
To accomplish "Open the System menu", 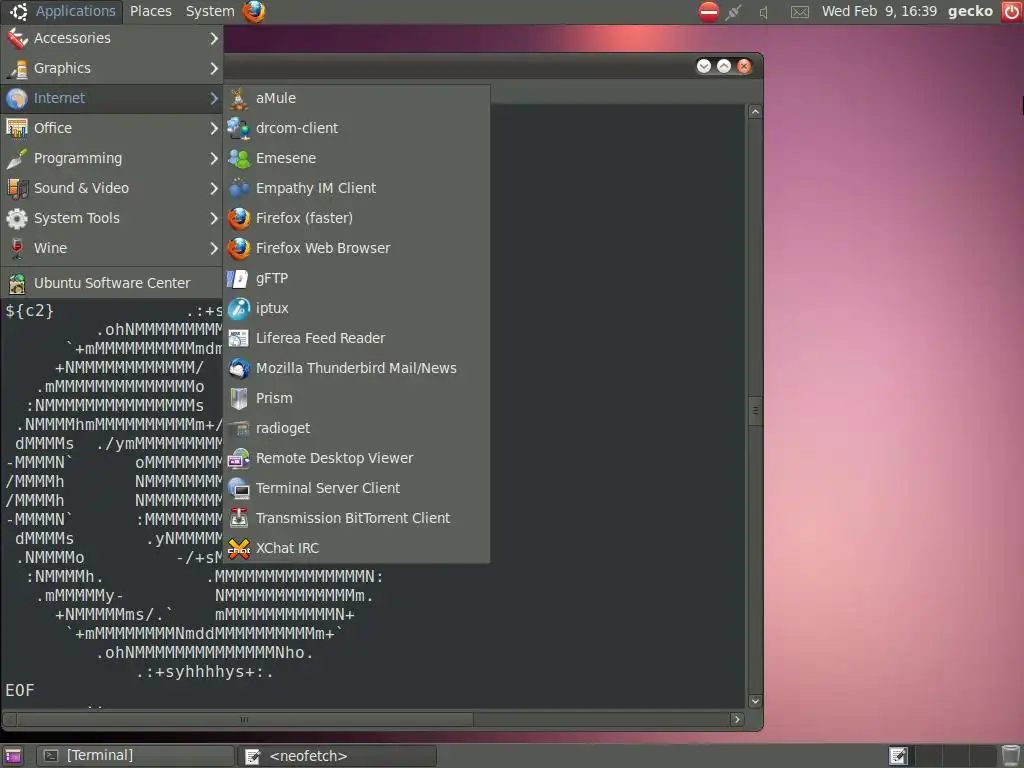I will 210,11.
